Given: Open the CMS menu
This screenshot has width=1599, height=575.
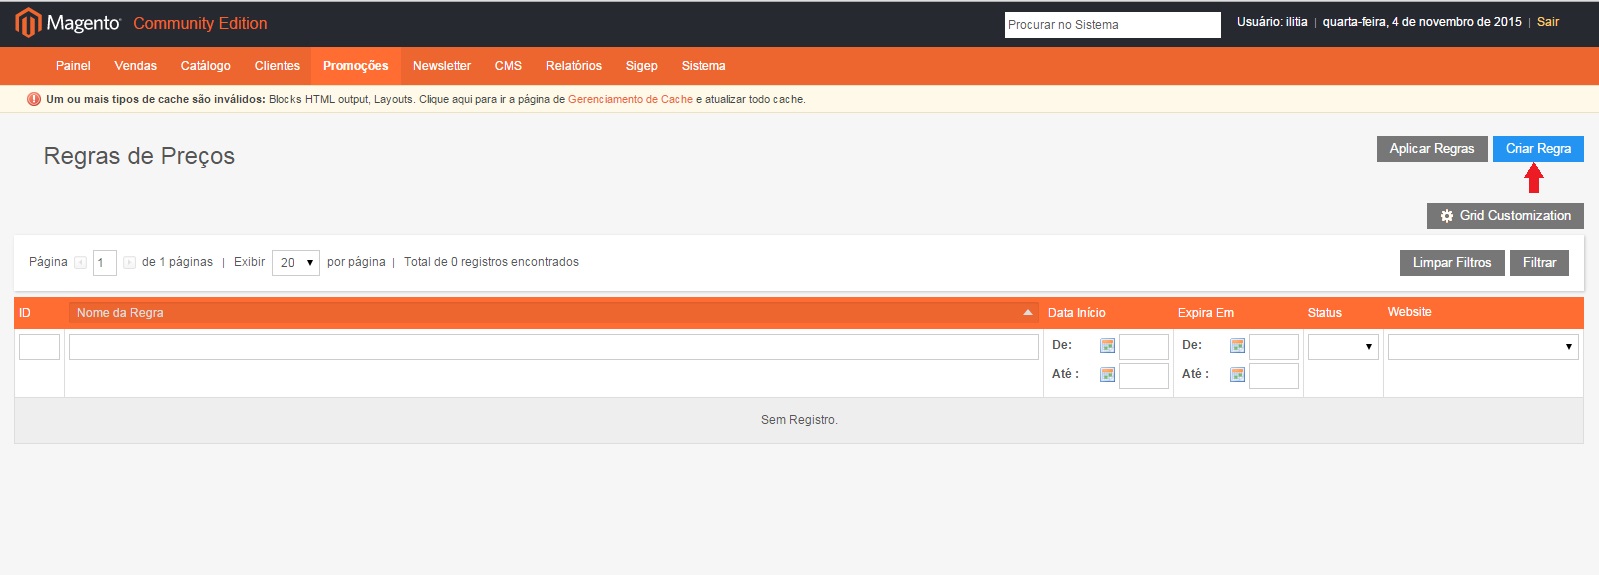Looking at the screenshot, I should [x=508, y=66].
